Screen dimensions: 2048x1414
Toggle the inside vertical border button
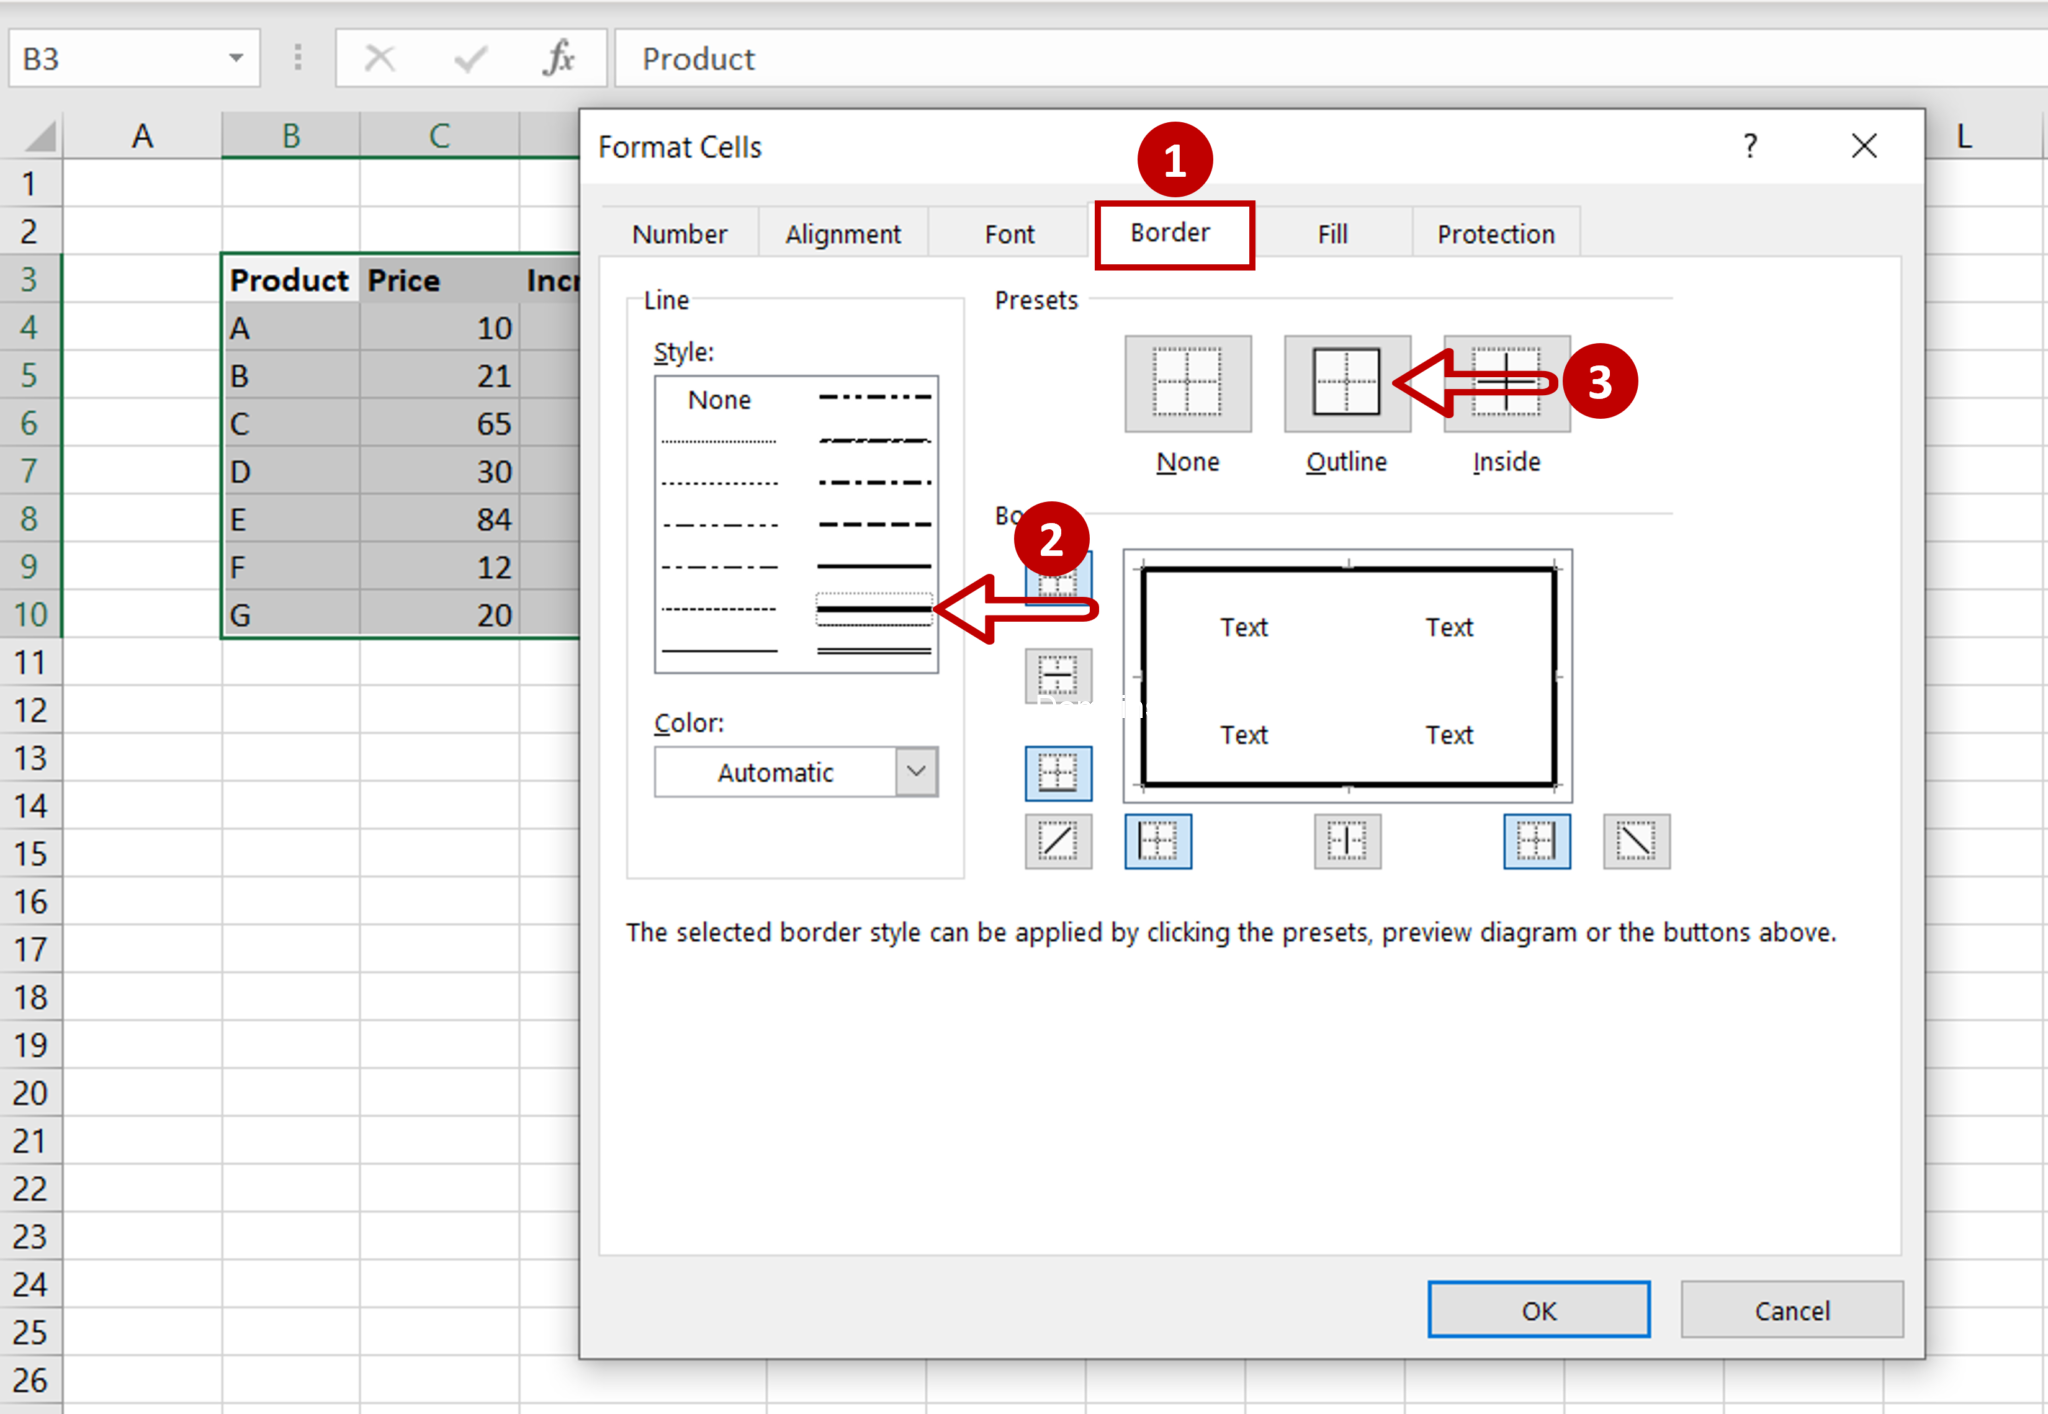point(1347,841)
